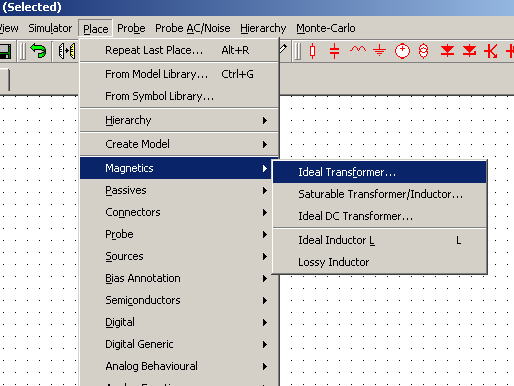The height and width of the screenshot is (386, 514).
Task: Choose From Symbol Library
Action: [179, 96]
